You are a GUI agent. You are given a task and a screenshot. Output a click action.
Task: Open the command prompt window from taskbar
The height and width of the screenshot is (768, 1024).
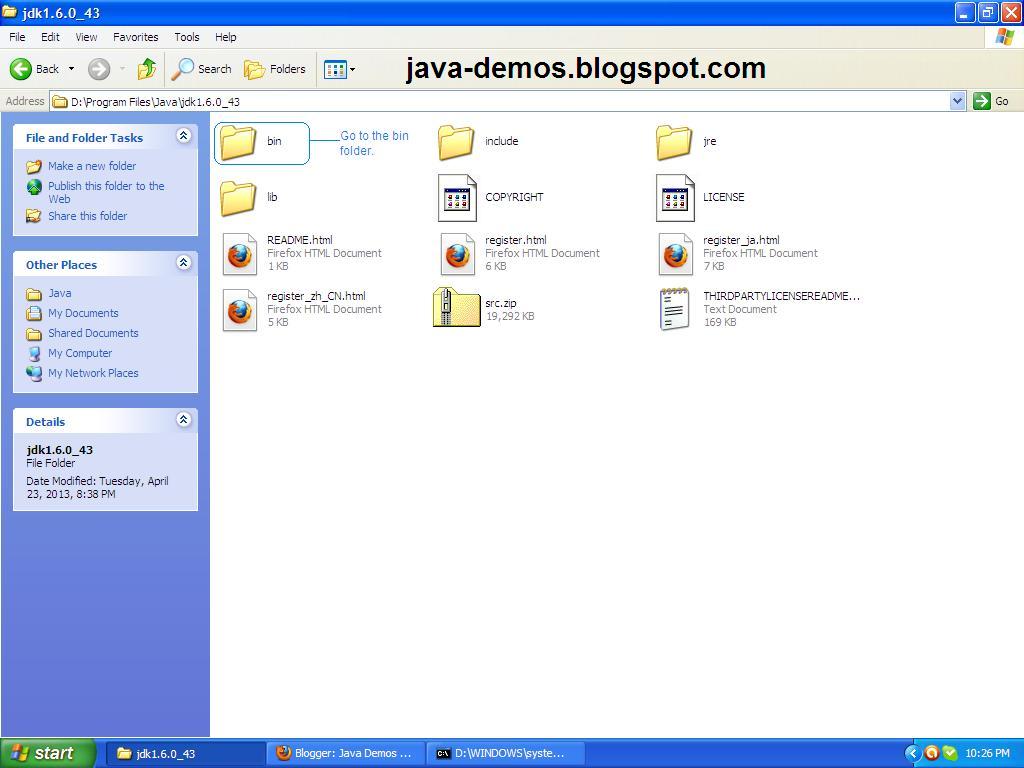click(x=505, y=753)
